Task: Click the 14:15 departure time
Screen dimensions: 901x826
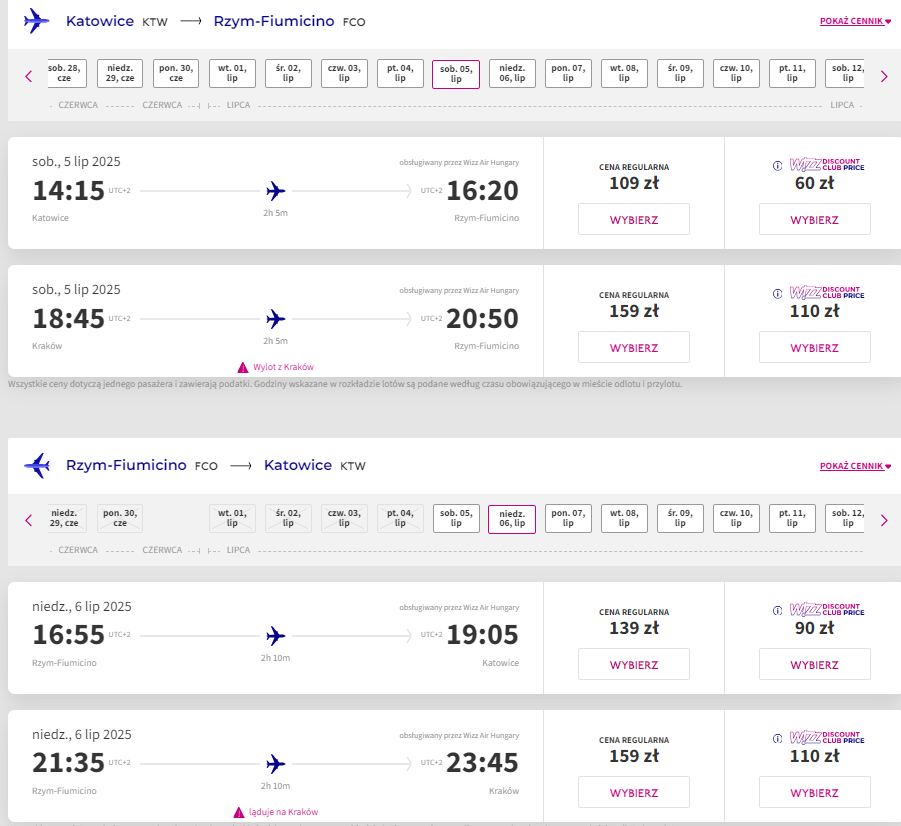Action: [68, 191]
